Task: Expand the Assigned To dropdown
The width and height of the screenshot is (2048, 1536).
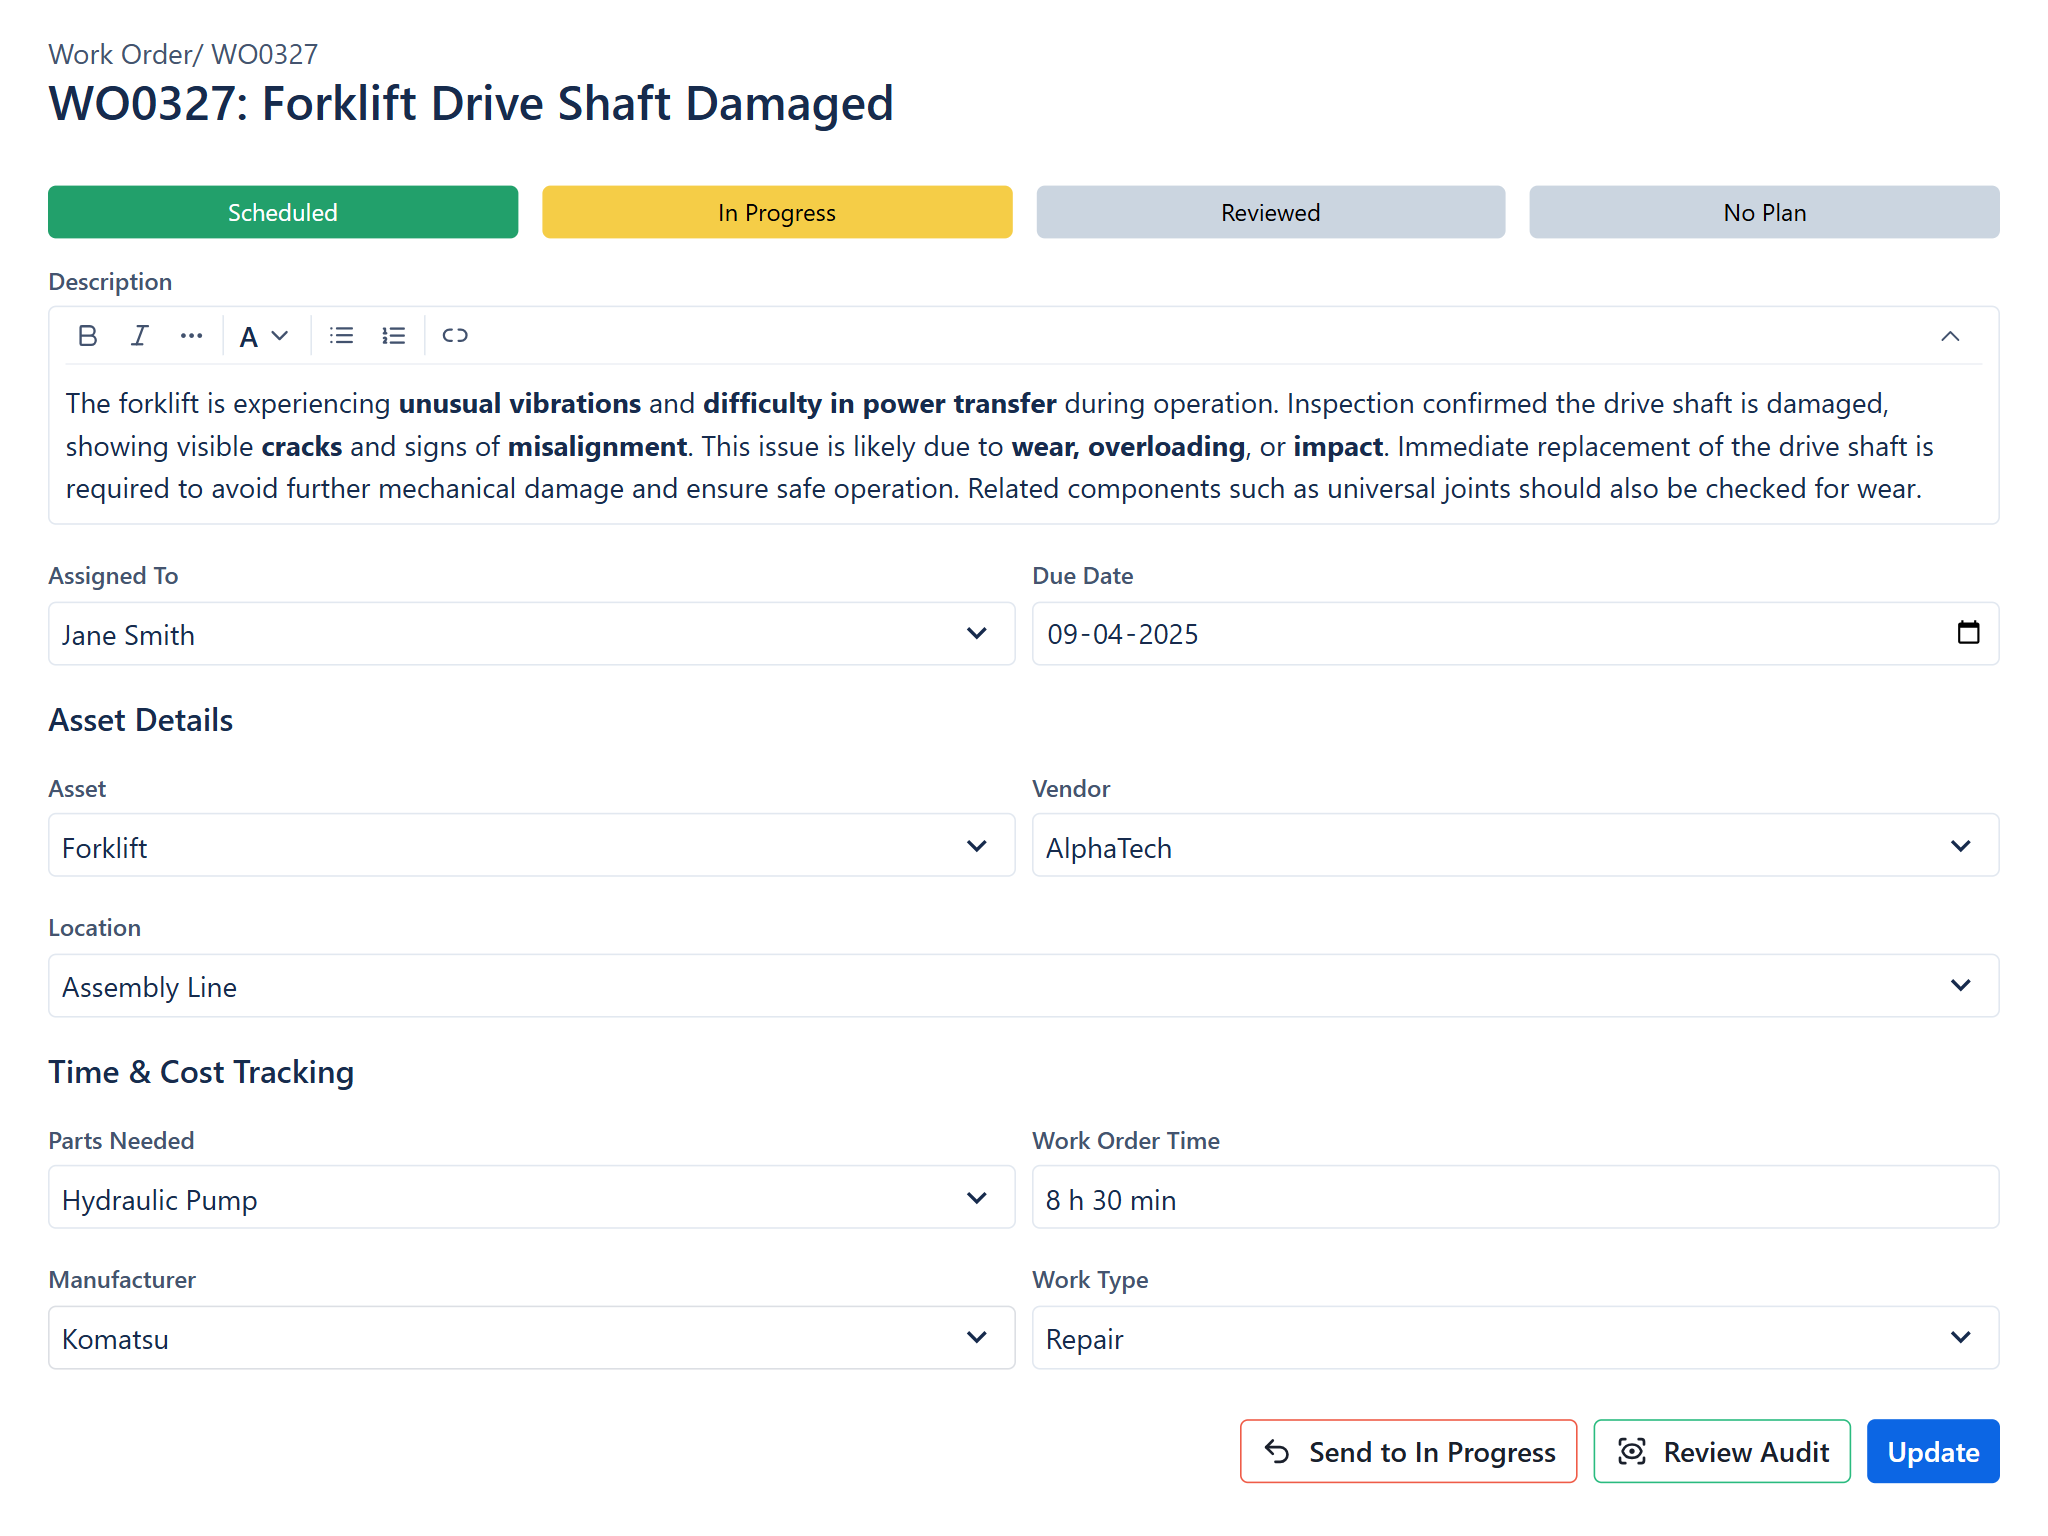Action: pos(532,634)
